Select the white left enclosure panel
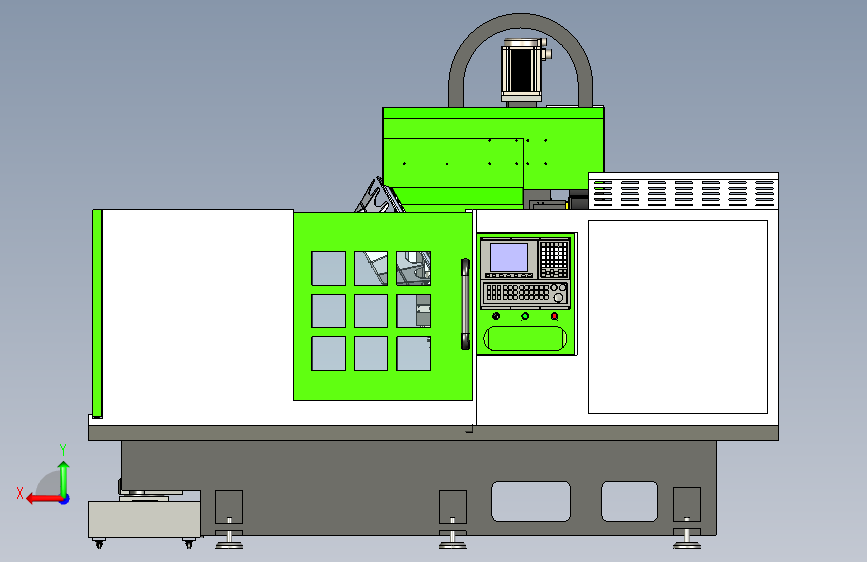 pyautogui.click(x=197, y=317)
